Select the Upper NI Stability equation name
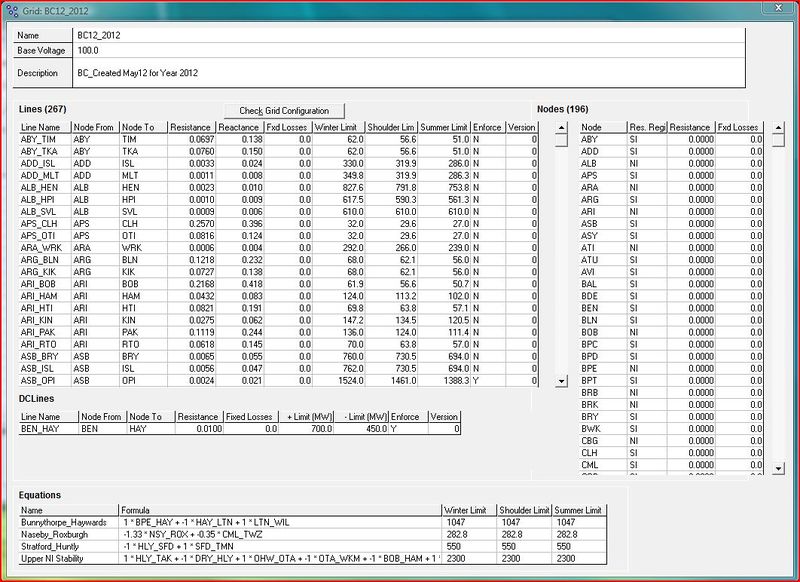Screen dimensions: 800x582 coord(68,559)
